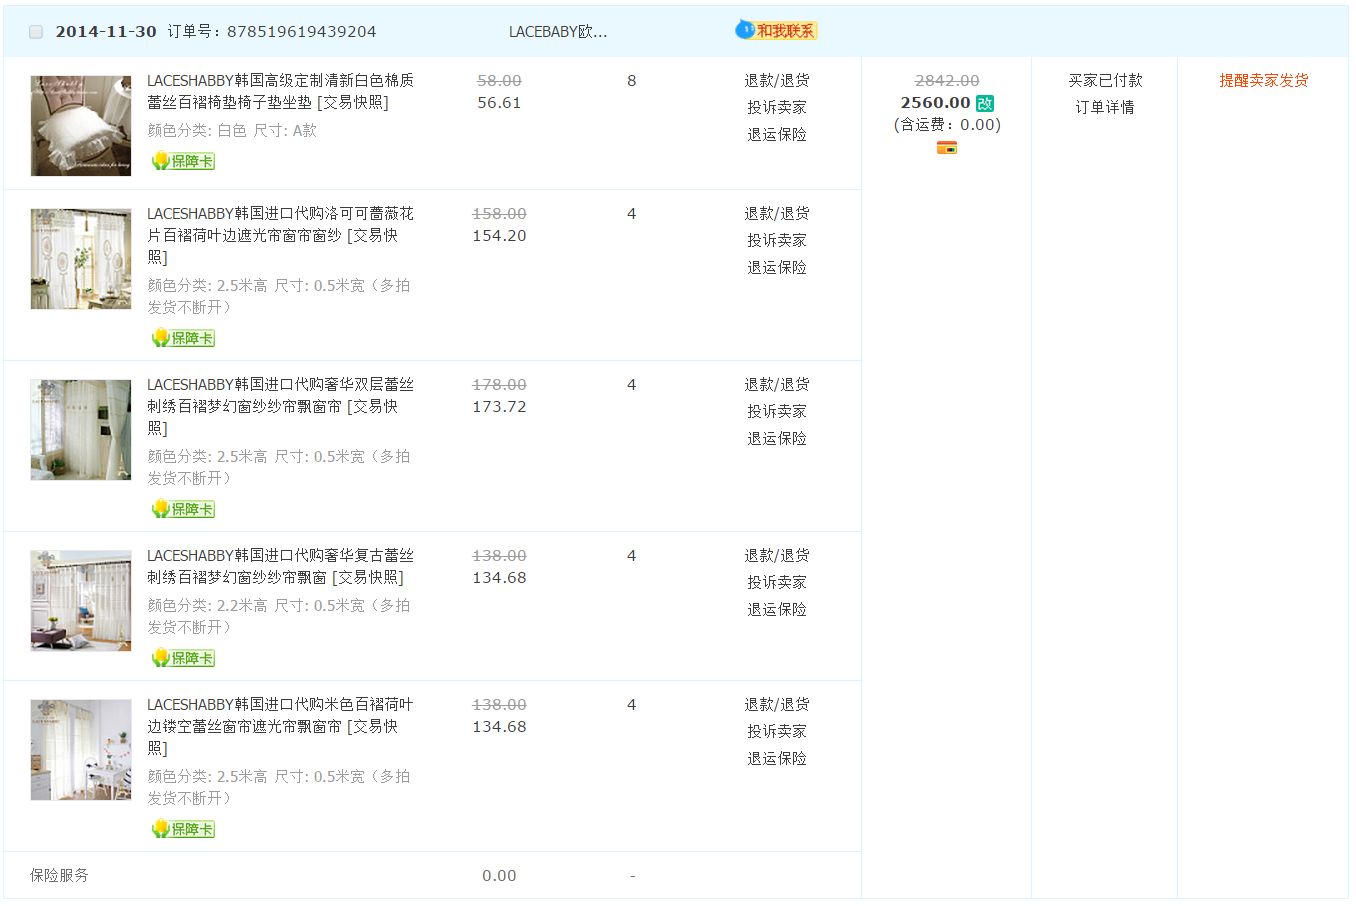Screen dimensions: 1356x906
Task: Tick the checkbox for order 2014-11-30
Action: (36, 32)
